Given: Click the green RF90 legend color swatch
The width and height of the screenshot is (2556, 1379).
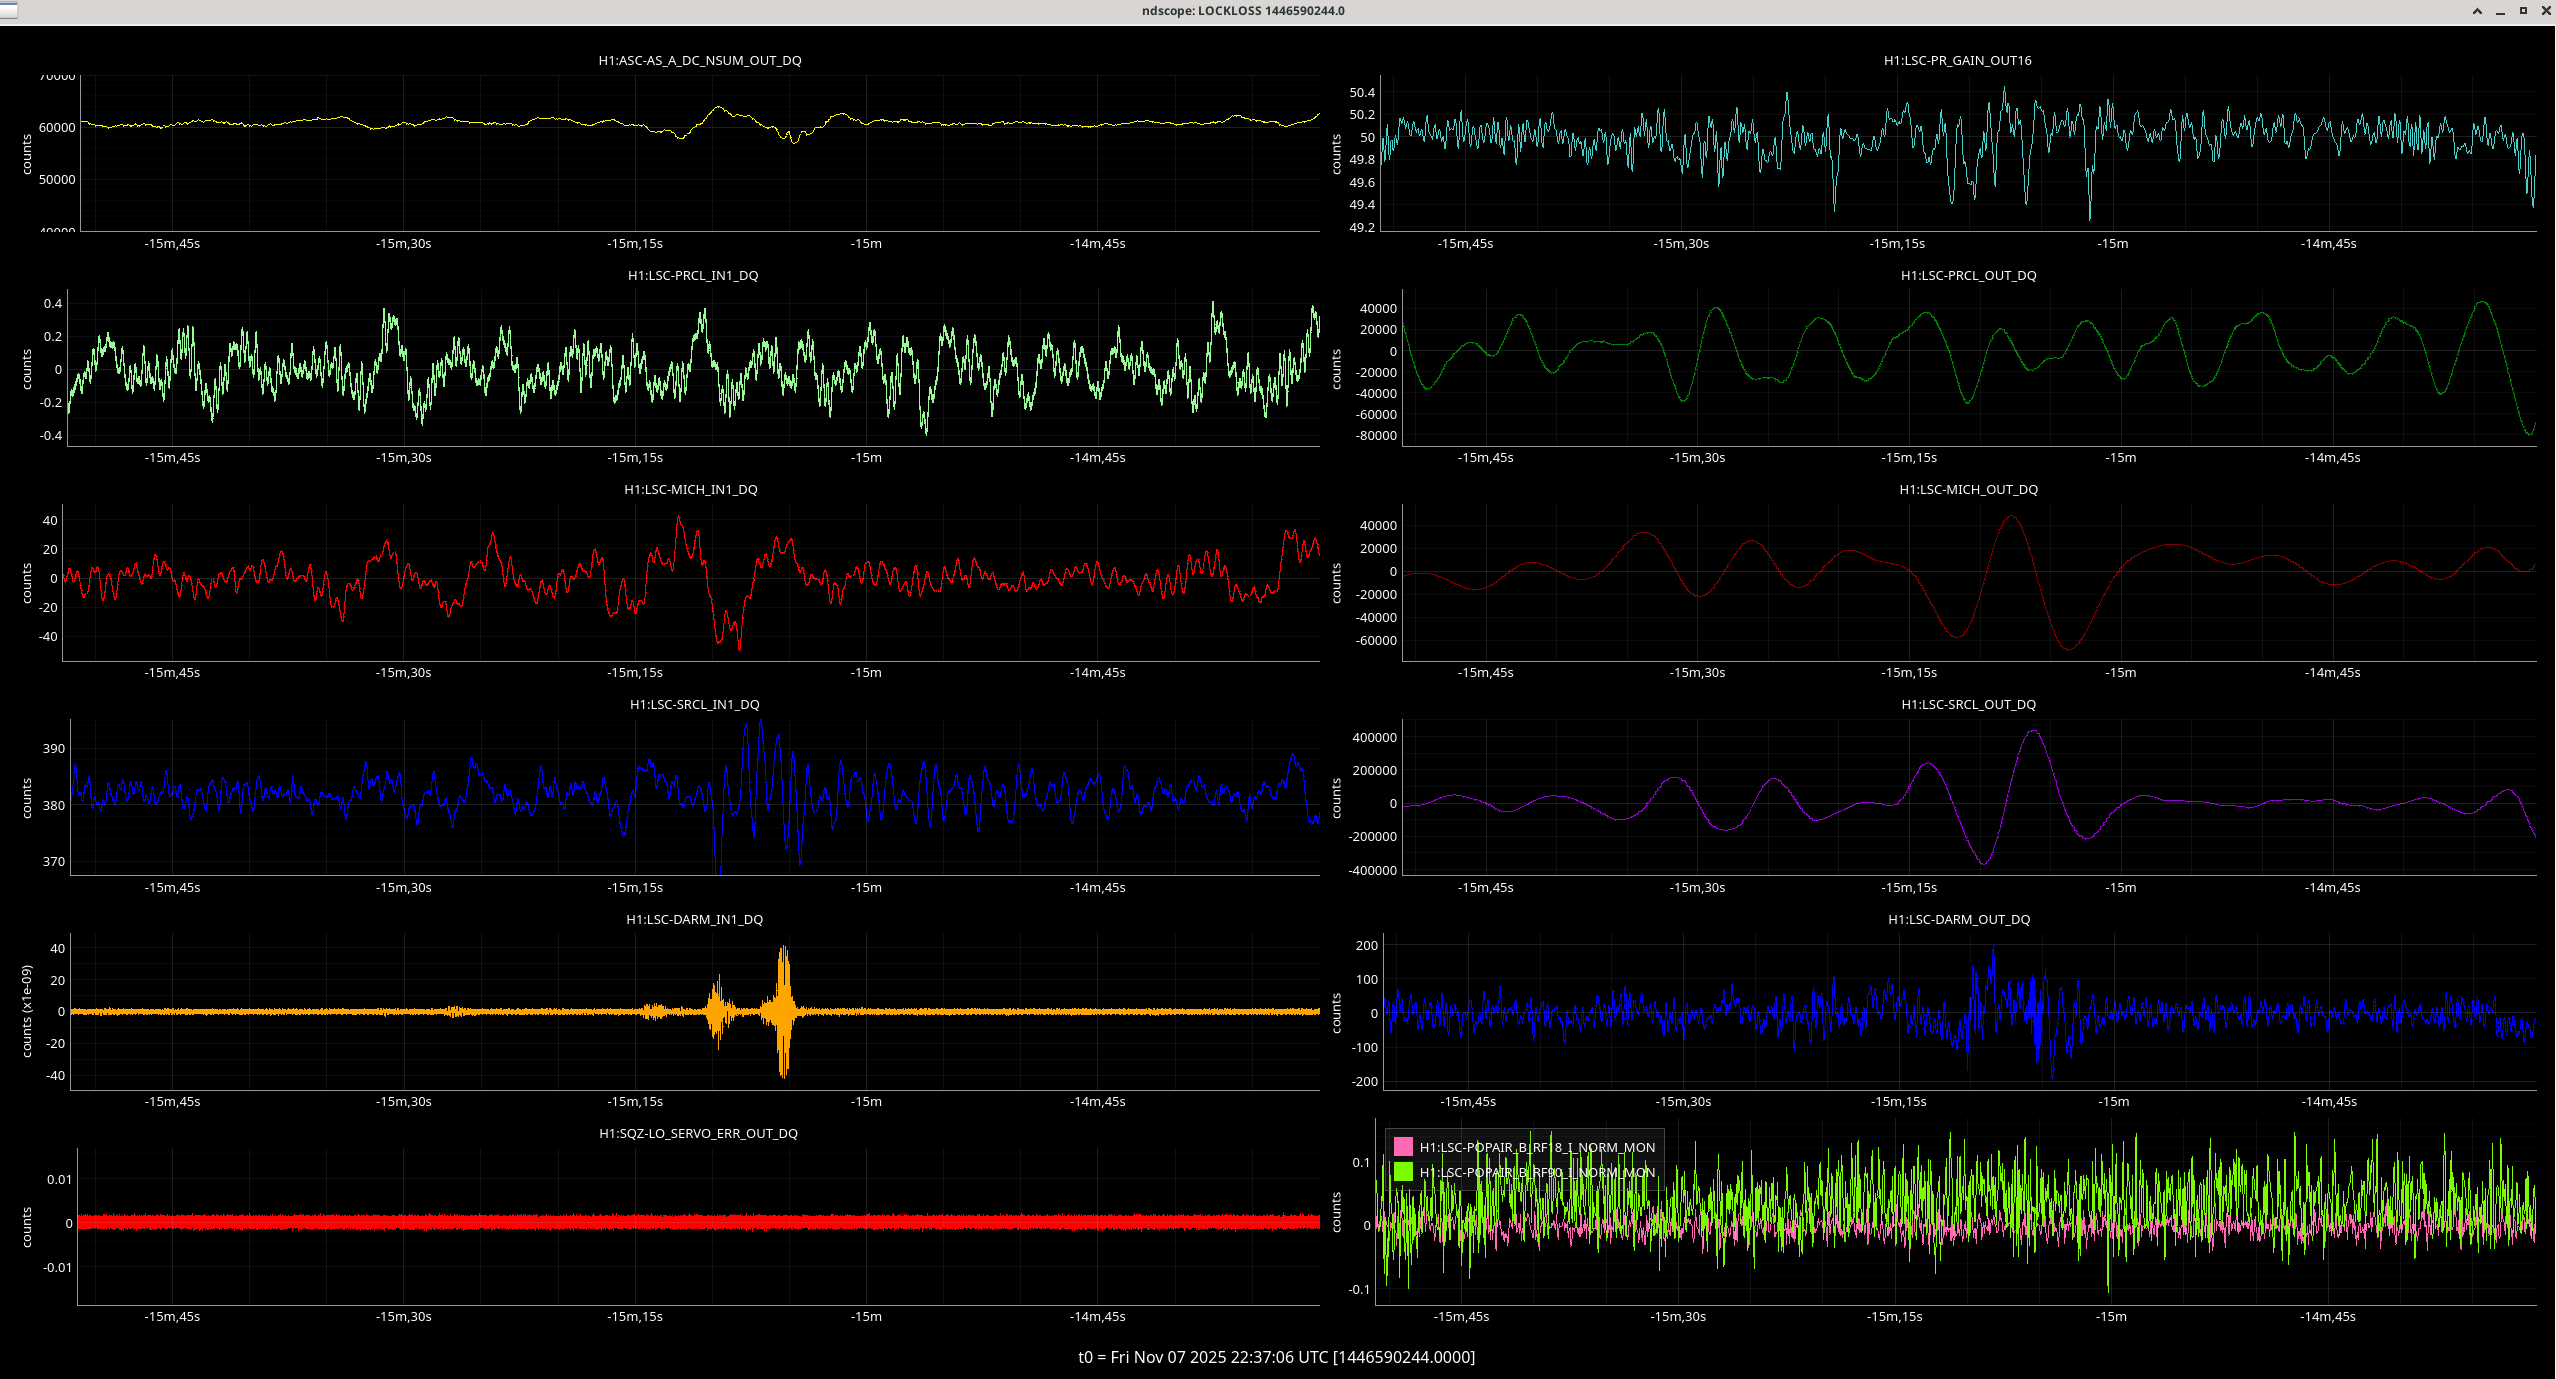Looking at the screenshot, I should click(1403, 1171).
